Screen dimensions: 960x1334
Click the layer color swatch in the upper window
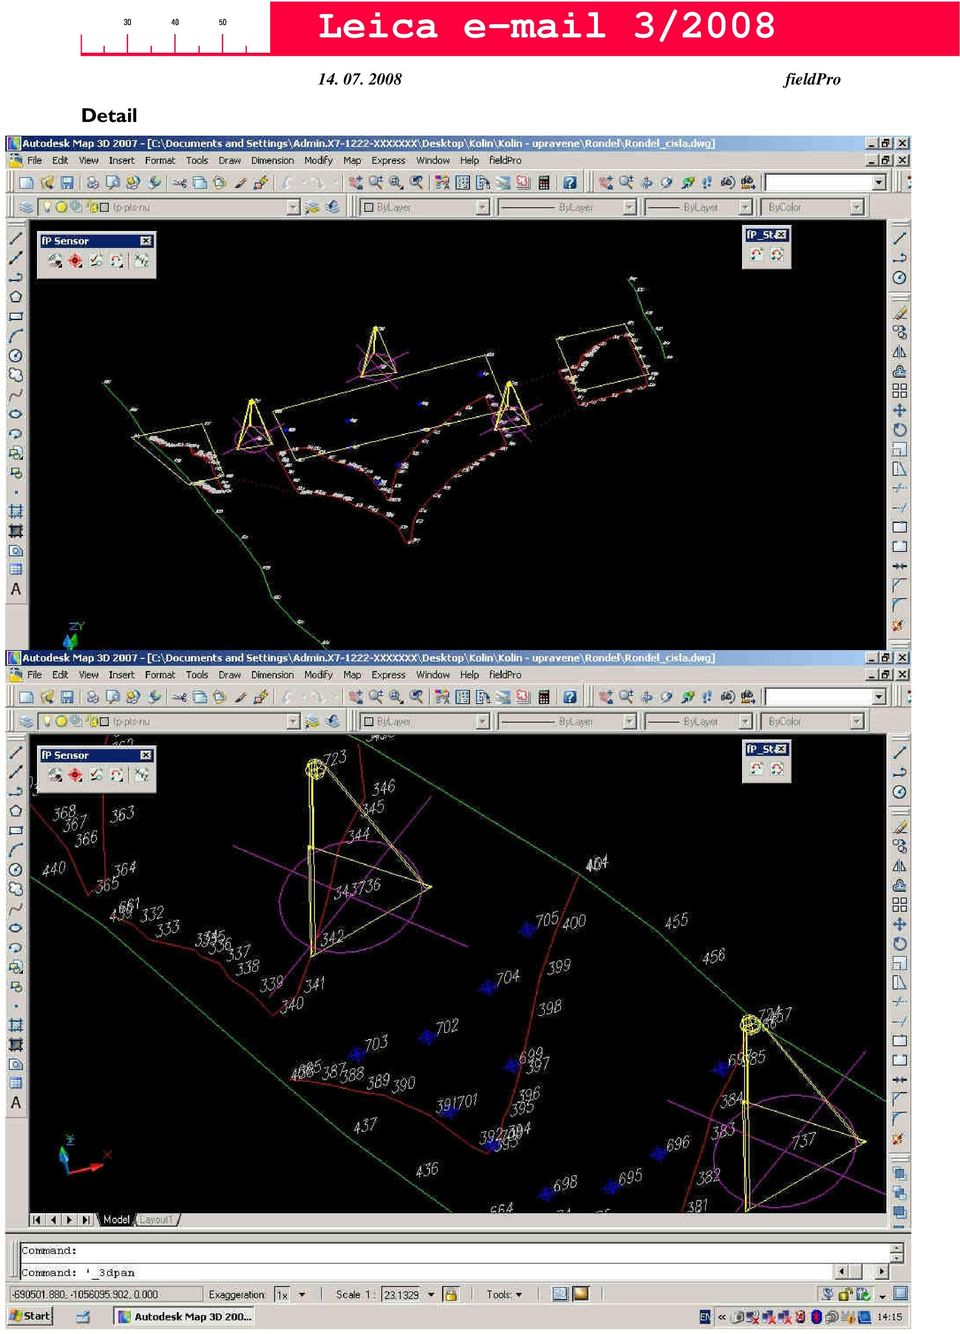click(104, 207)
